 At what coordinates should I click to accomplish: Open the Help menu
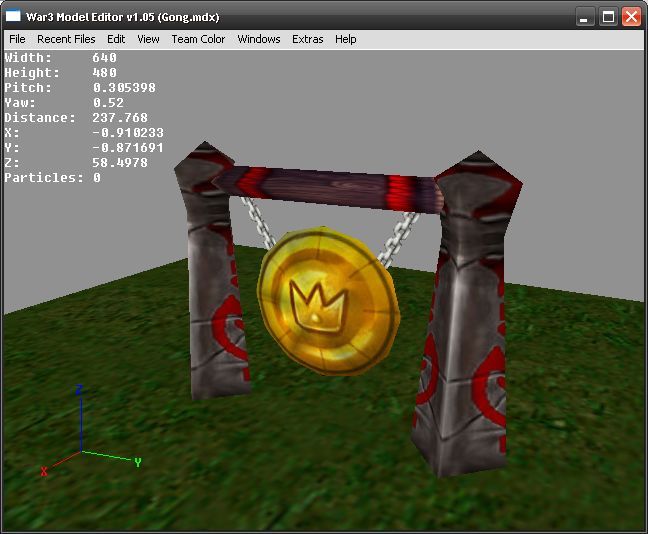point(346,39)
